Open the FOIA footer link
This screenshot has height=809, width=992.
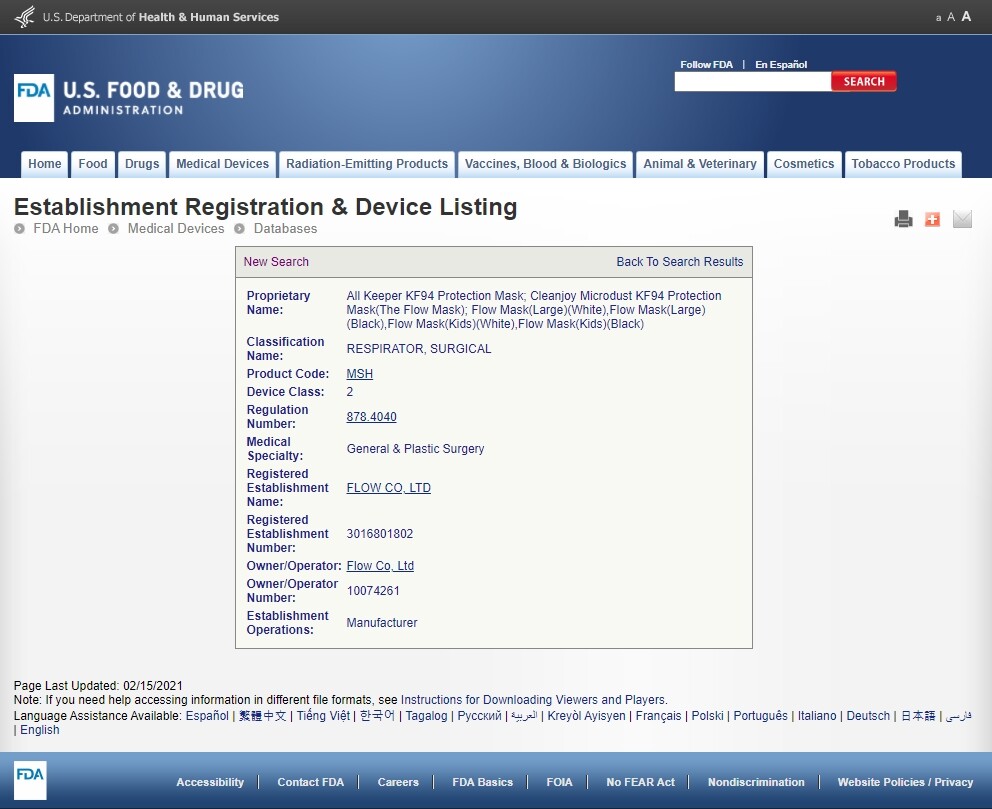click(x=559, y=782)
